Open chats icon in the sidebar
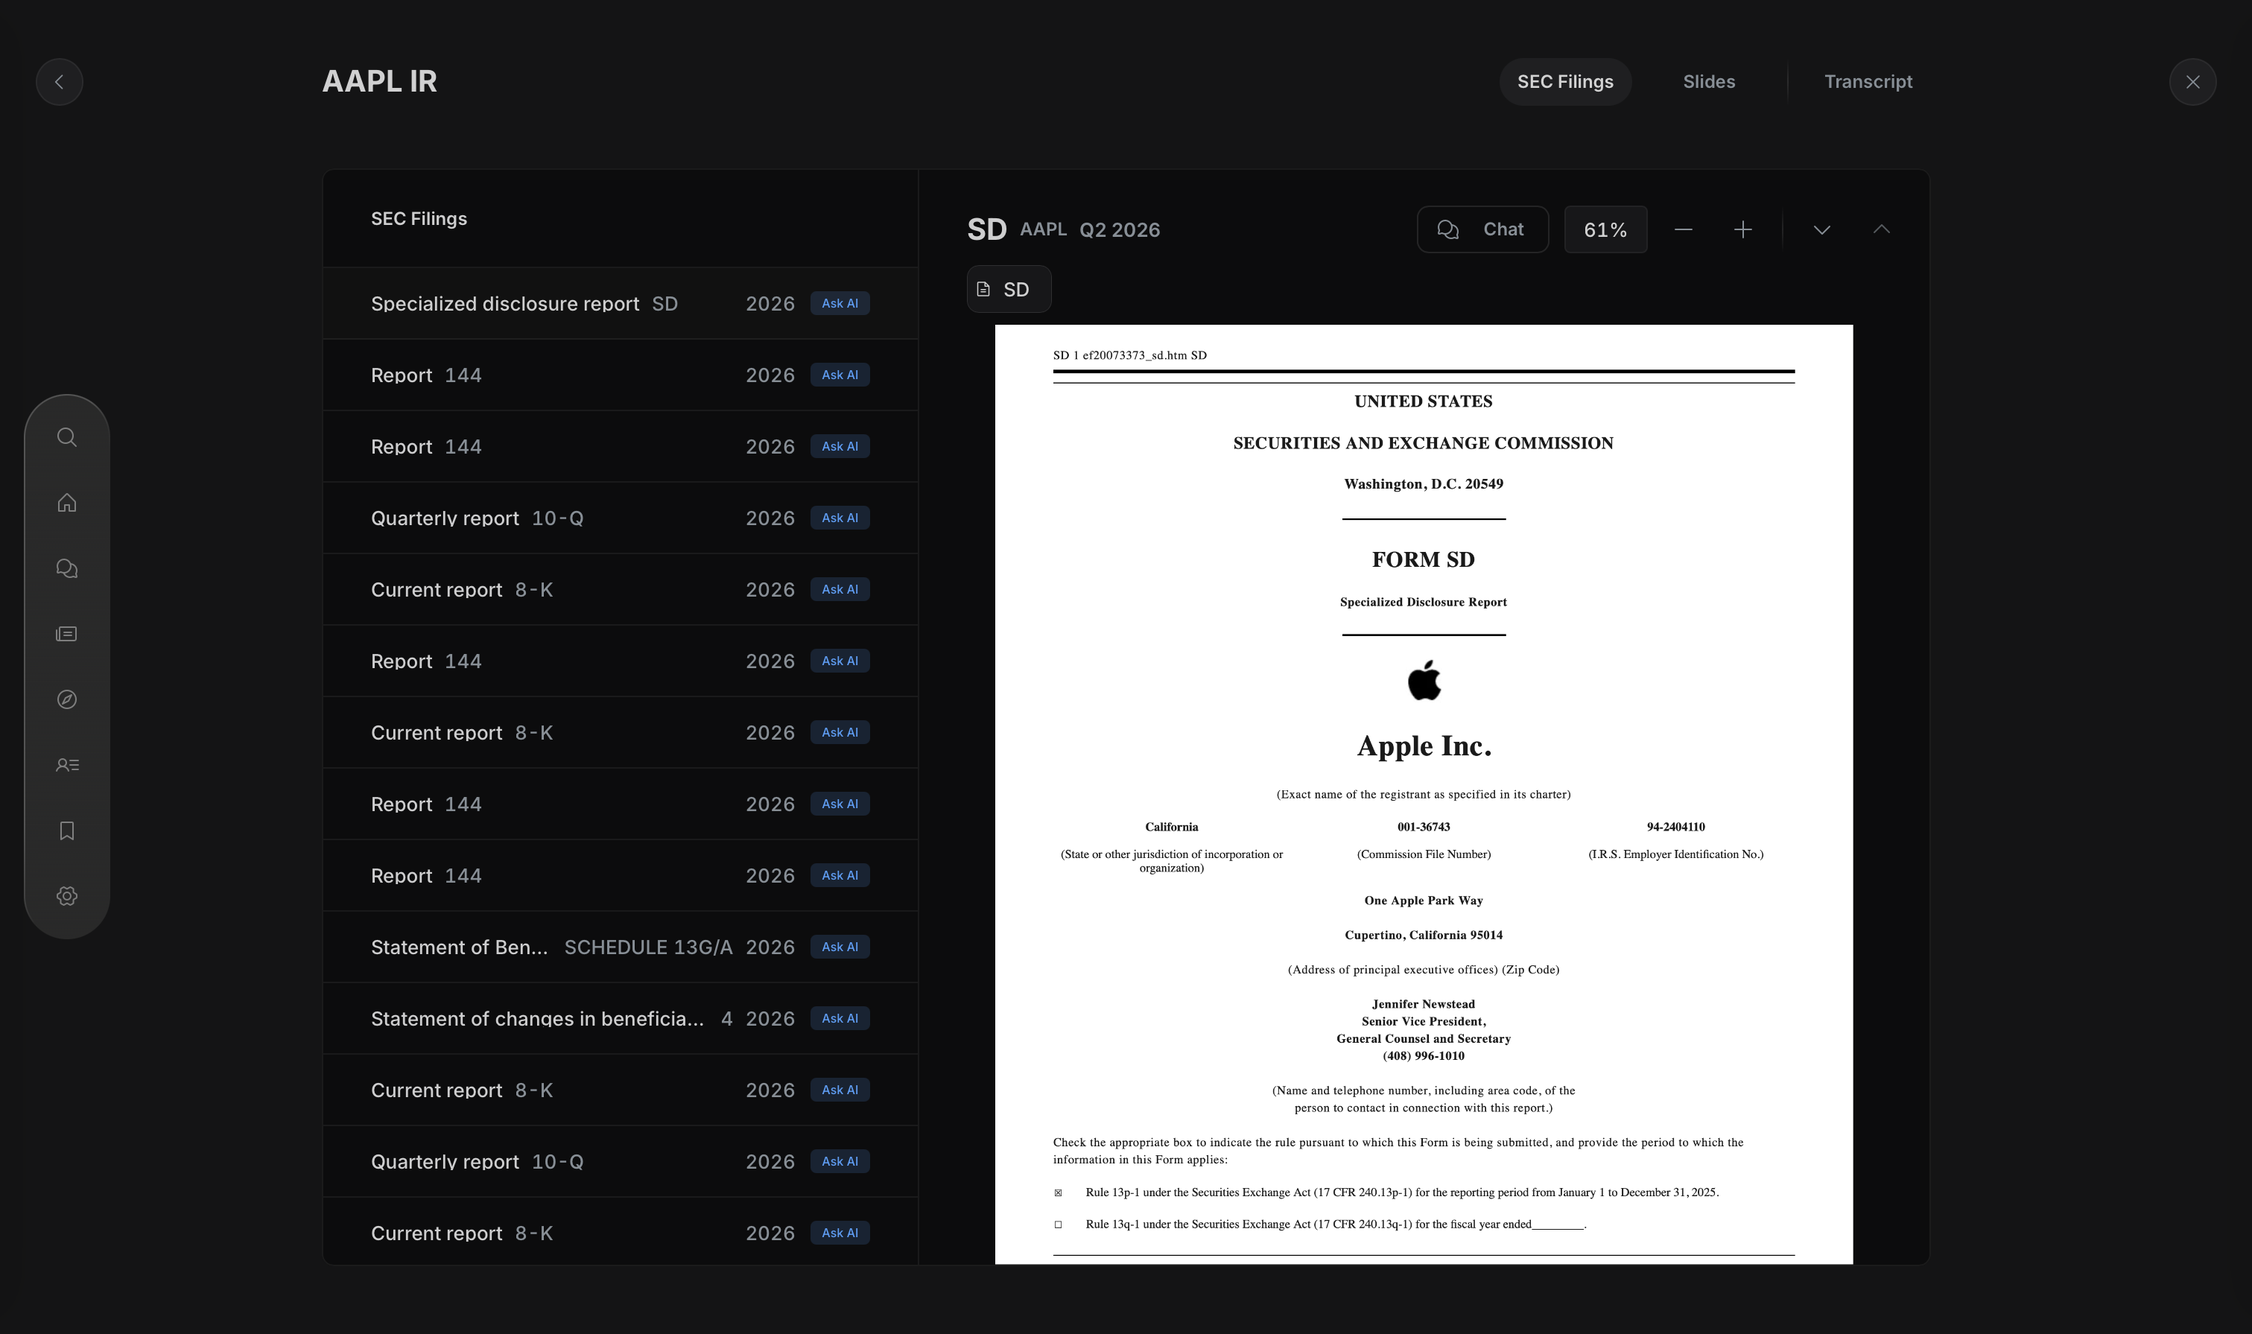This screenshot has width=2252, height=1334. tap(67, 568)
